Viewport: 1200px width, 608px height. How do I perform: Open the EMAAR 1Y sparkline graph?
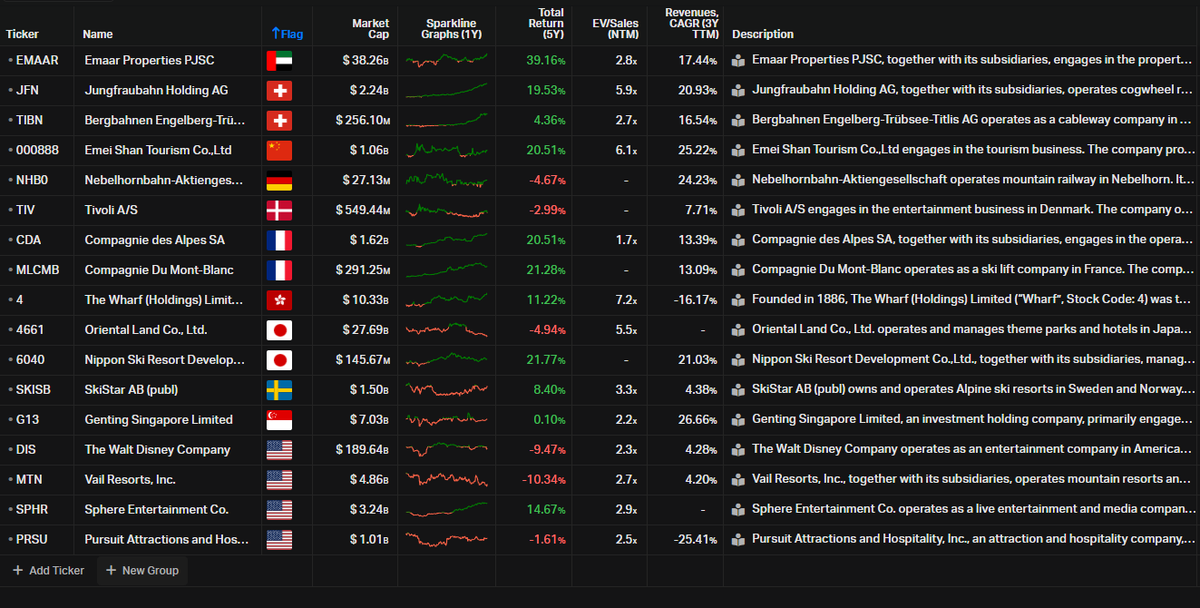[447, 60]
